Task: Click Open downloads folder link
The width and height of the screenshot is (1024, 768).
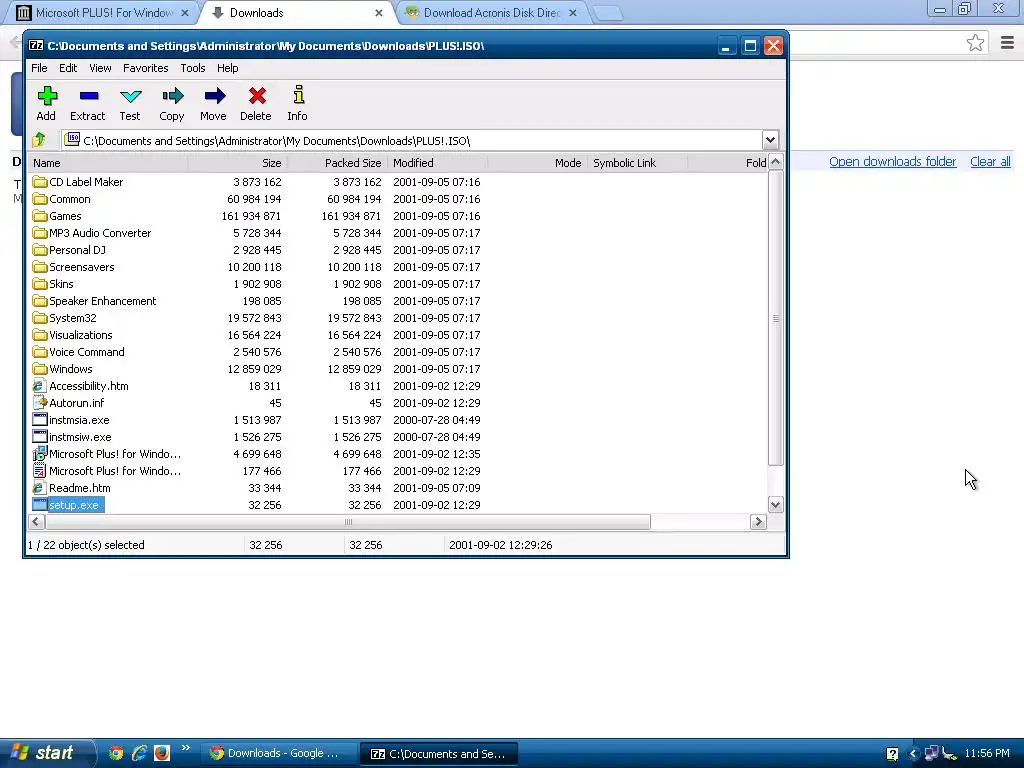Action: pos(892,161)
